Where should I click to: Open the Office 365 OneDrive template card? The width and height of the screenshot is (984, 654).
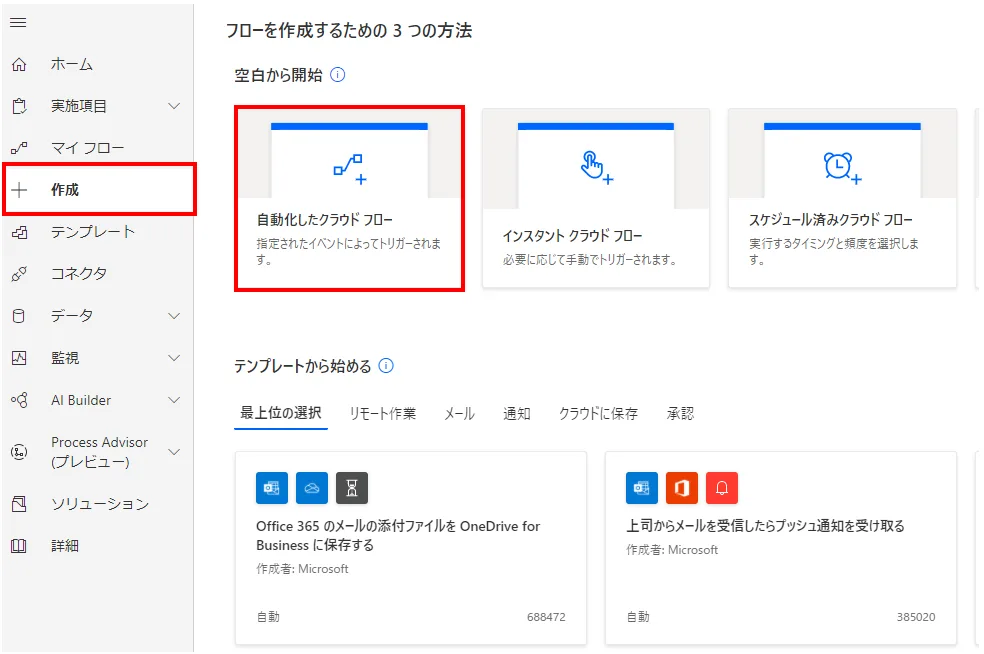click(410, 548)
